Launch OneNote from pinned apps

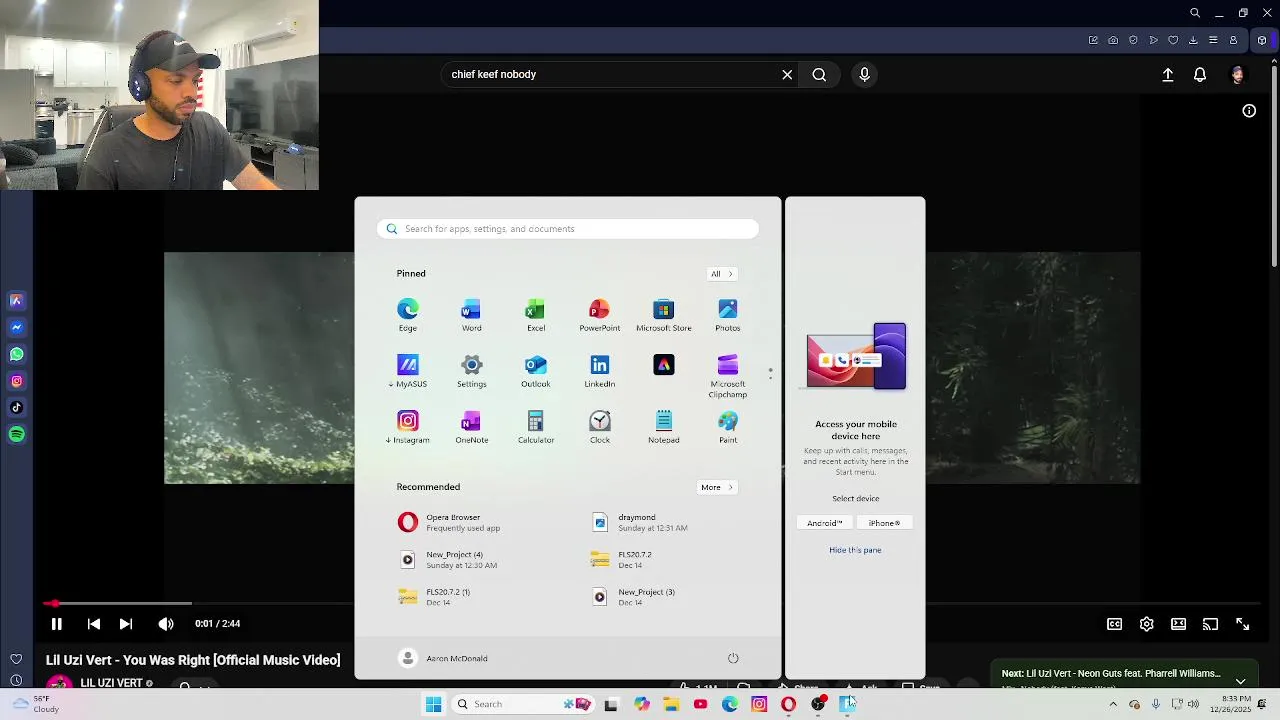(x=471, y=427)
